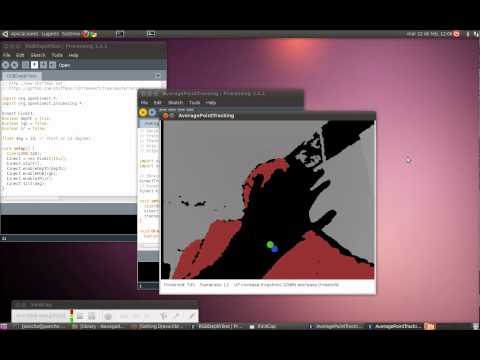Click Run button in RGBDepthTest Processing window
The image size is (480, 360).
6,65
